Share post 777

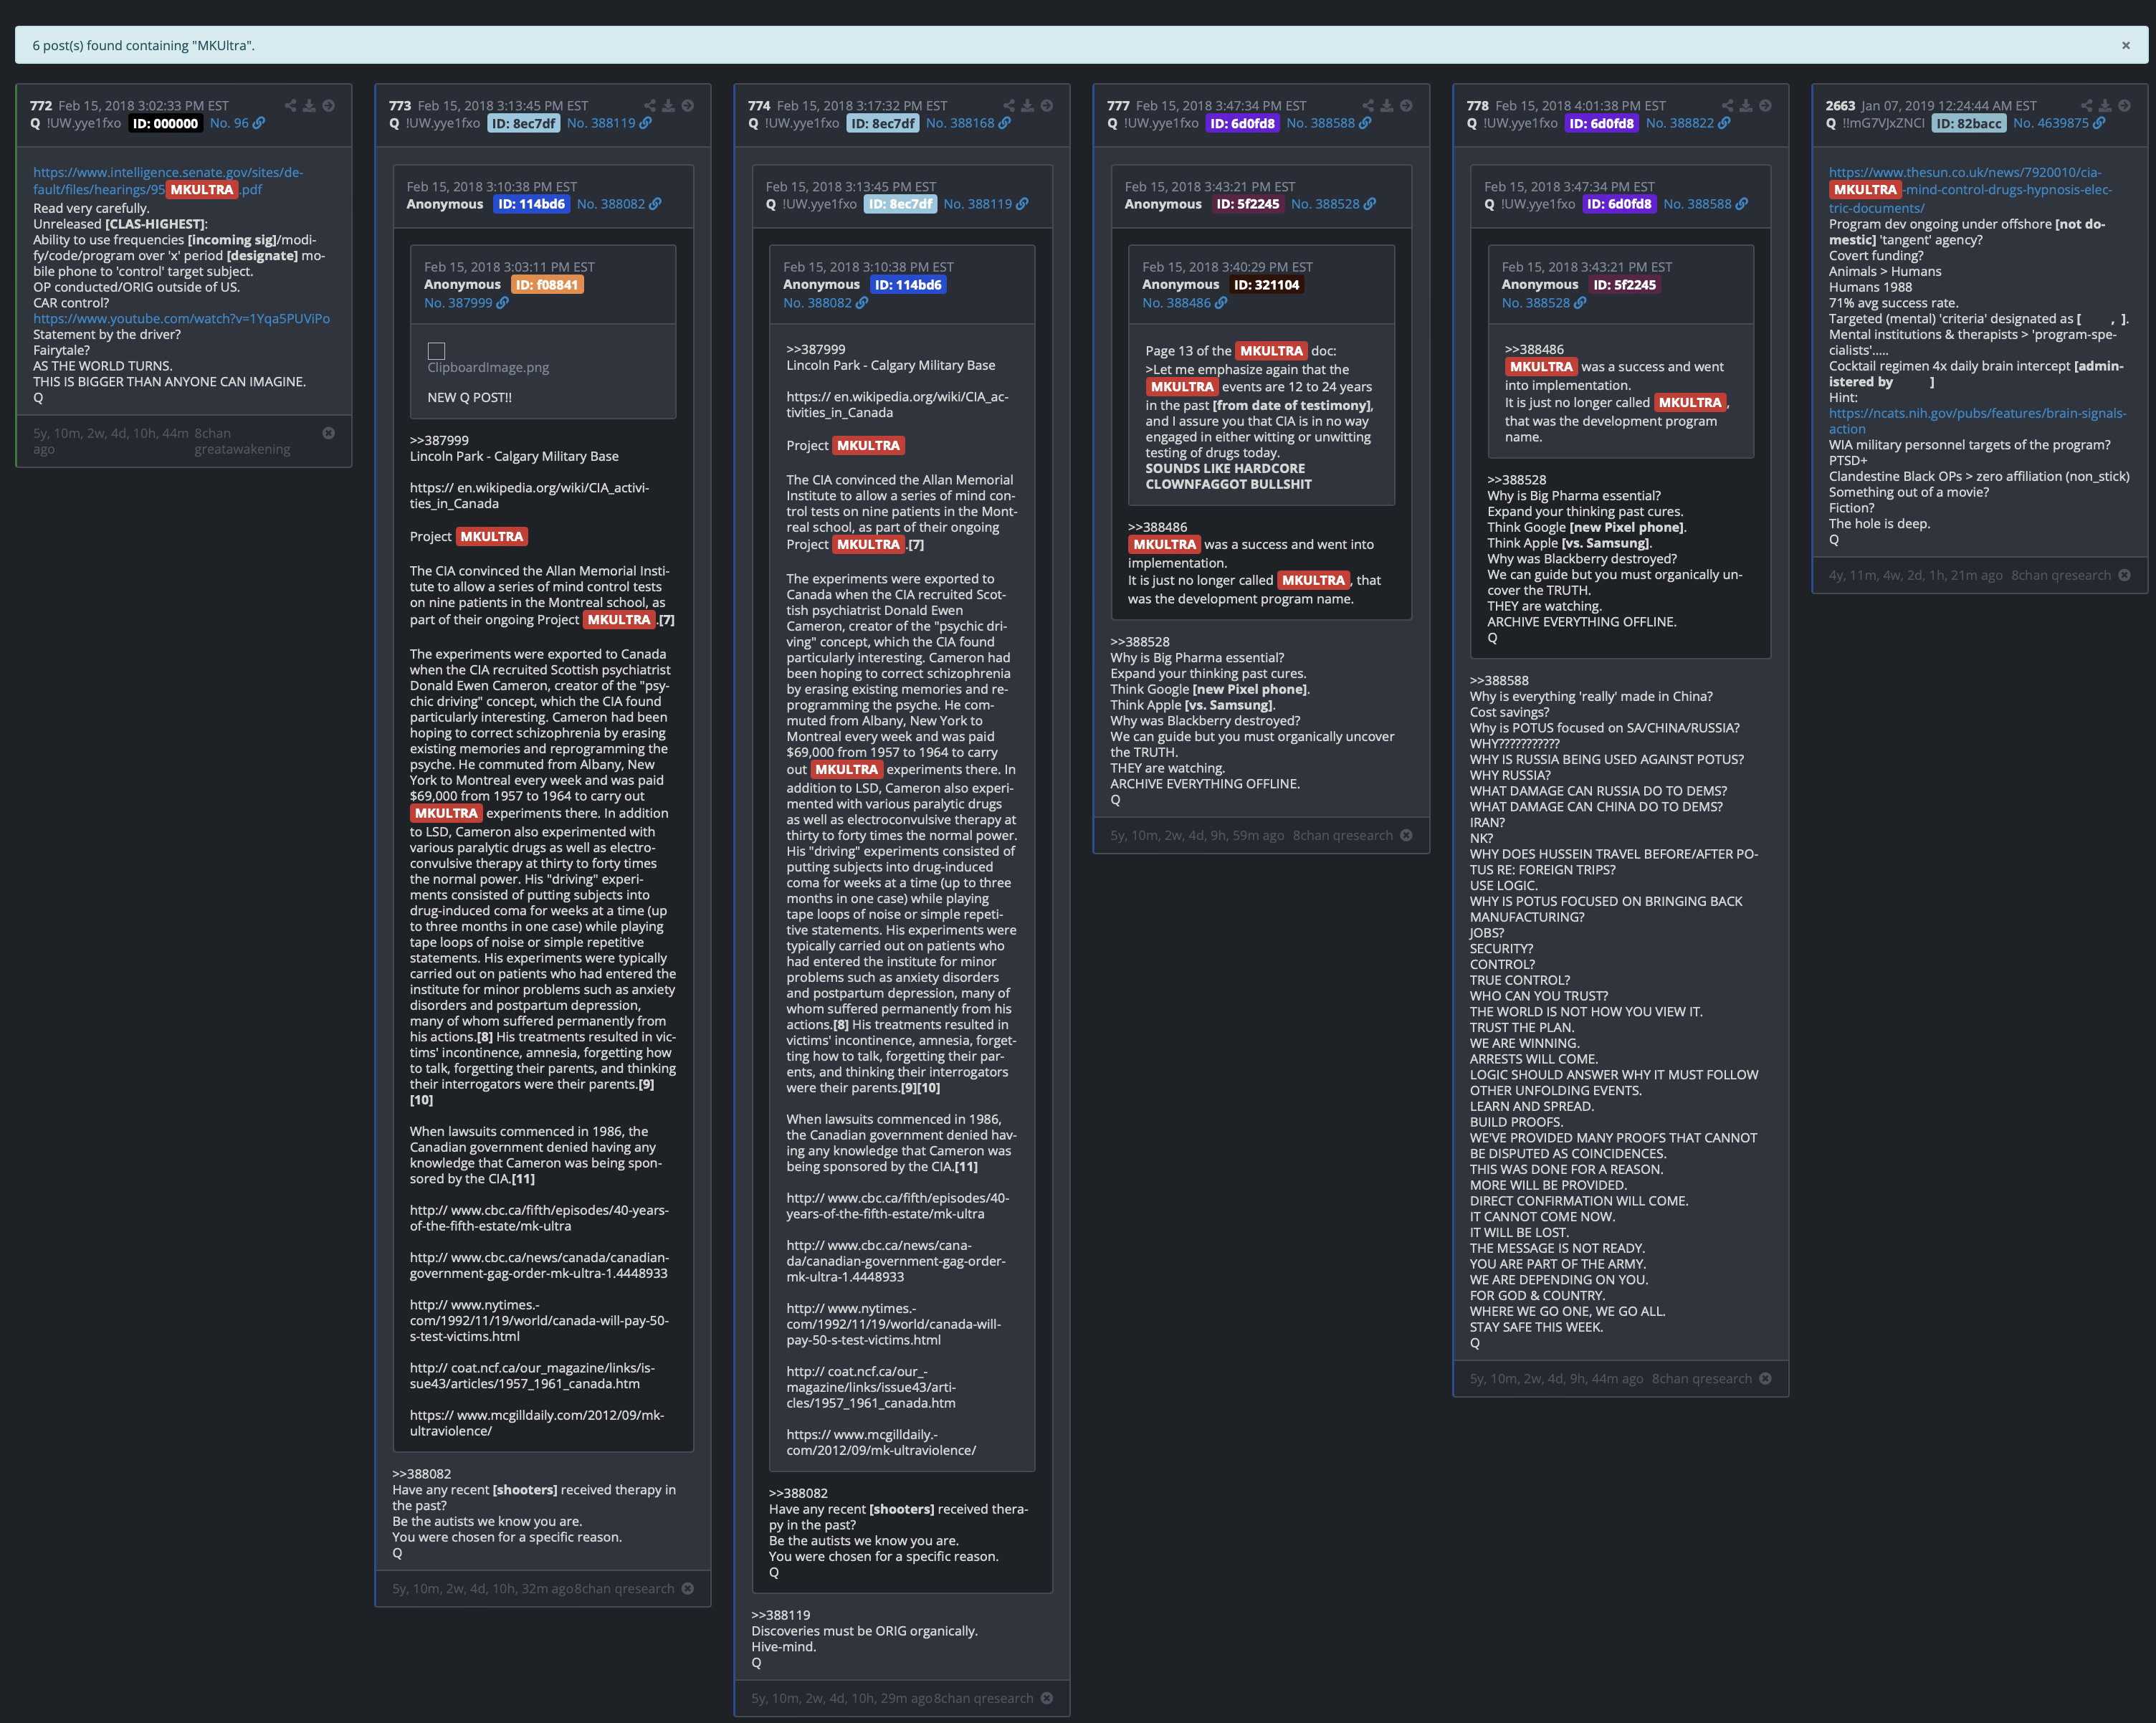point(1368,106)
